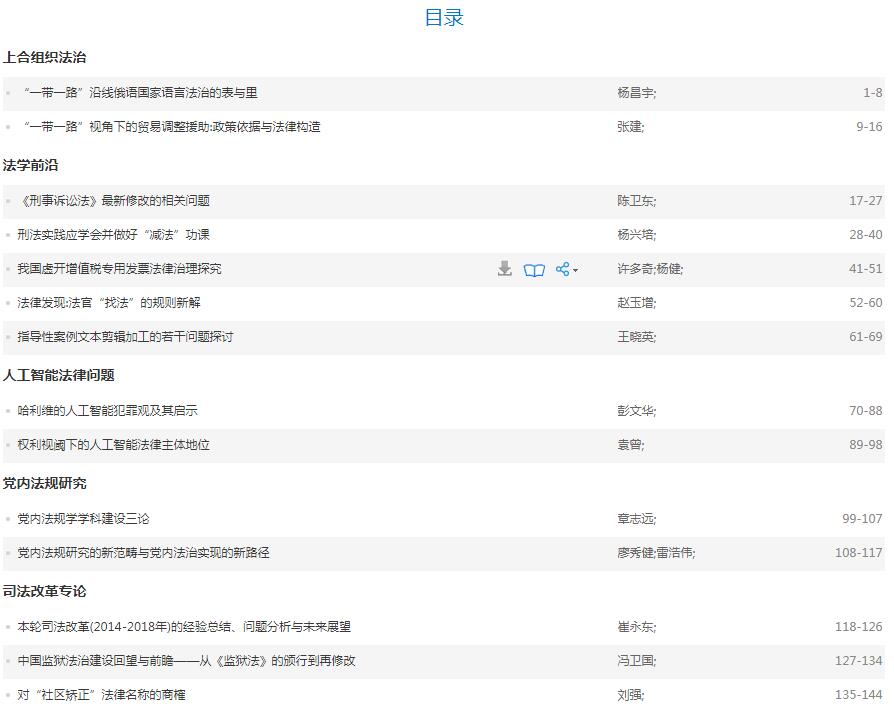894x717 pixels.
Task: Open article 哈利维的人工智能犯罪观及其启示
Action: (107, 411)
